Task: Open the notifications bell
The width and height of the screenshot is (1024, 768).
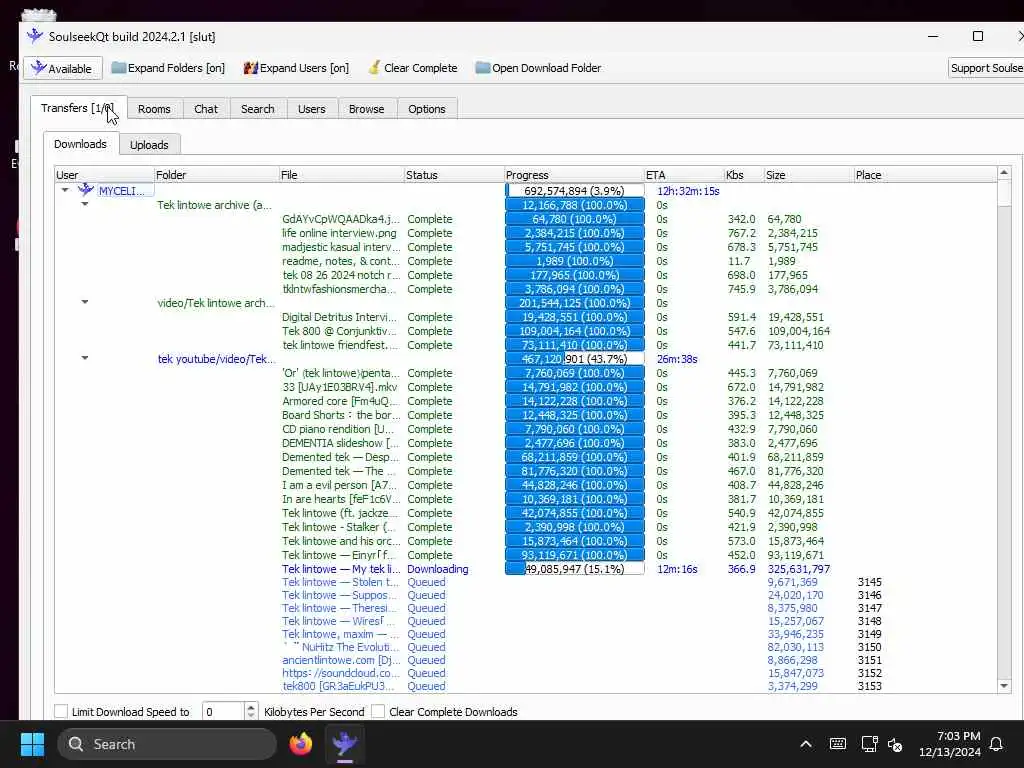Action: (x=997, y=744)
